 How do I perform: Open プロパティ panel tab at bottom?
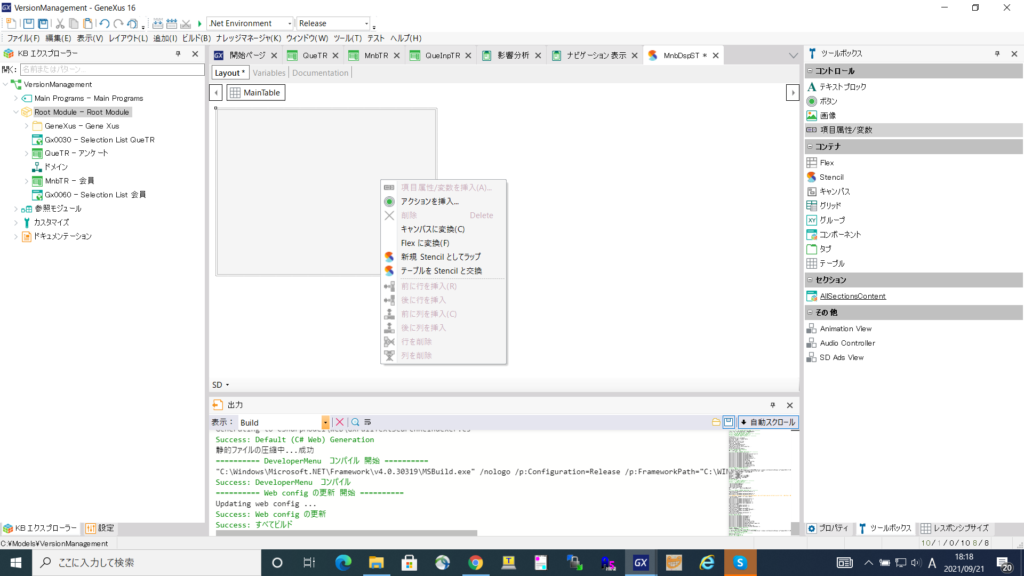click(x=827, y=528)
